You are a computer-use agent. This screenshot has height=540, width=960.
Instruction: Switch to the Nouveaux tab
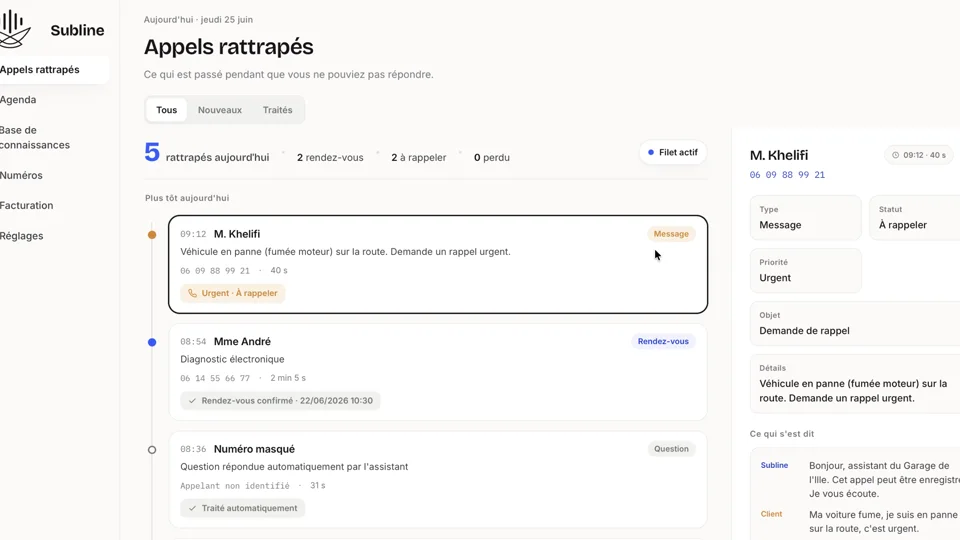pos(220,110)
